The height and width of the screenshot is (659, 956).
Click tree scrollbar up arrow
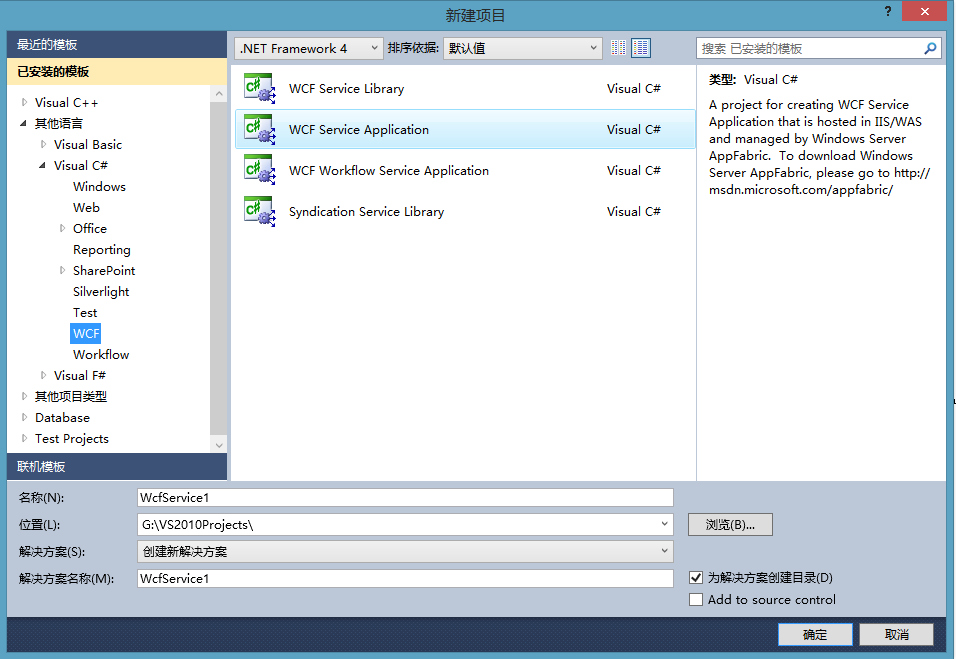click(219, 93)
